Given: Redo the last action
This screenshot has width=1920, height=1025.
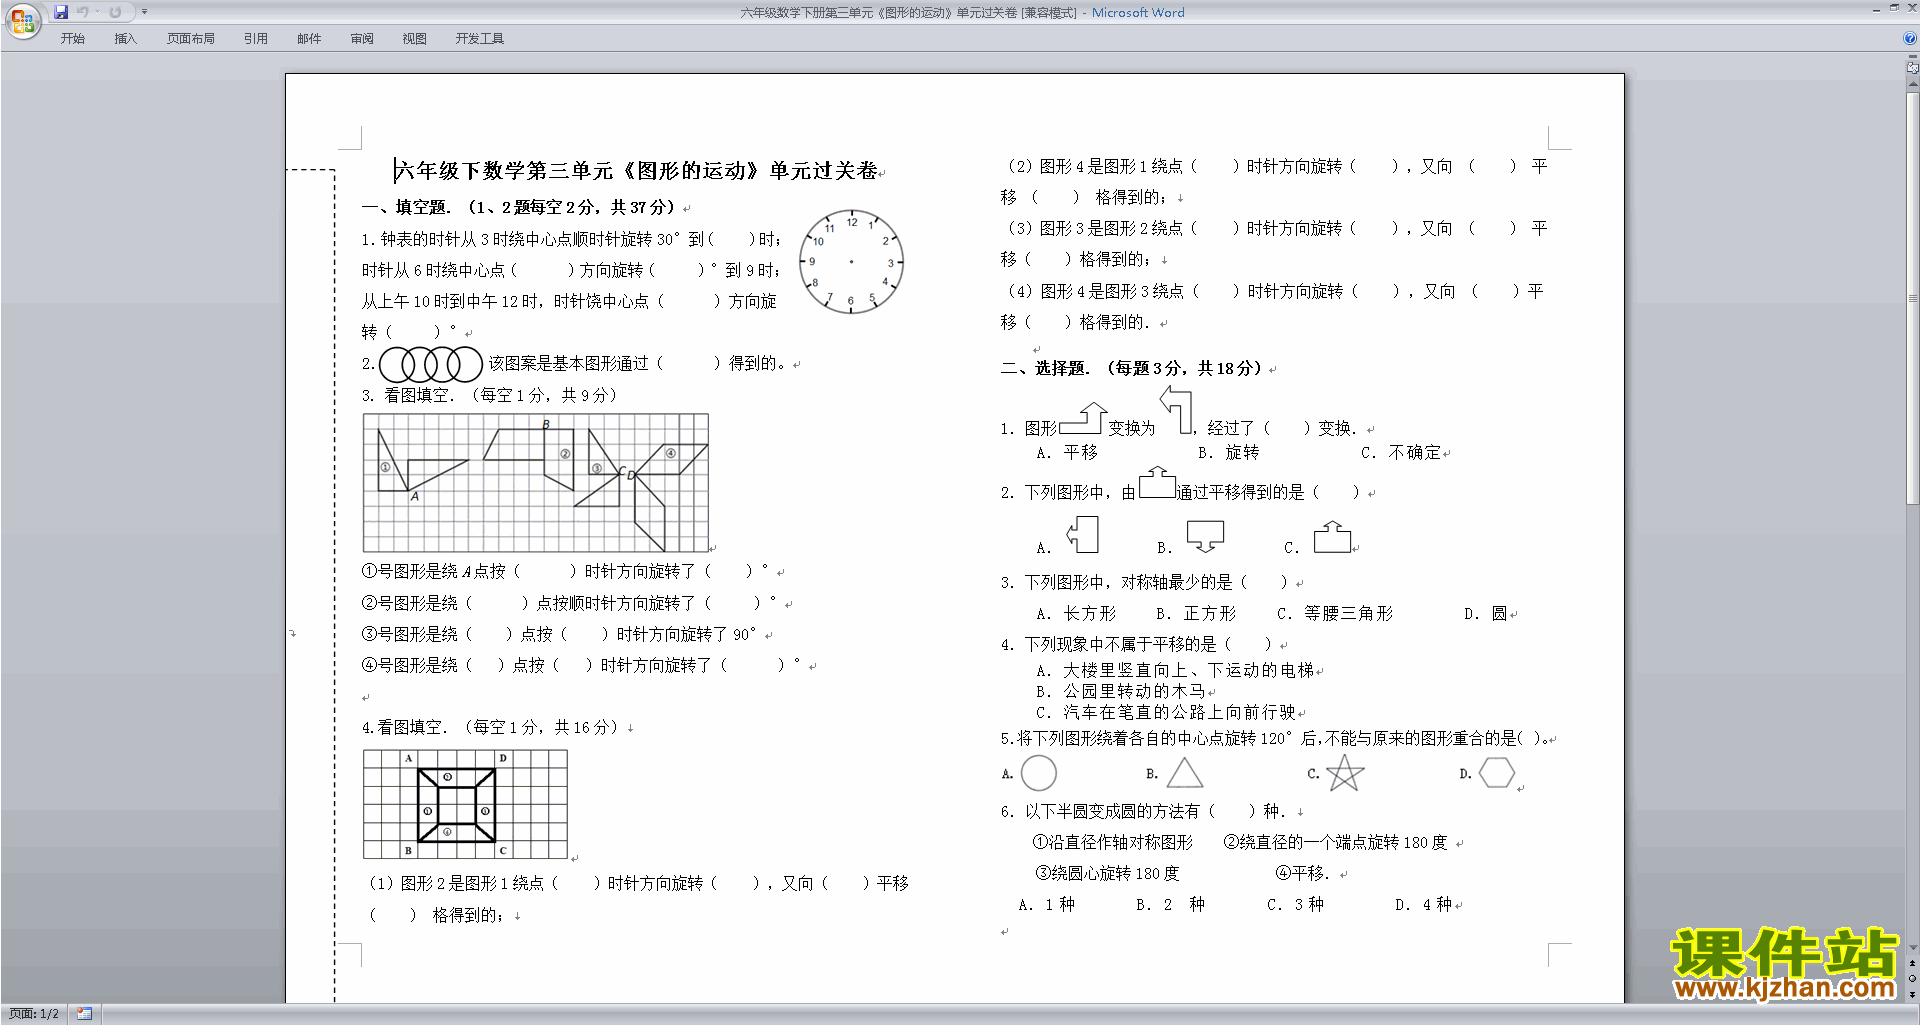Looking at the screenshot, I should coord(115,12).
